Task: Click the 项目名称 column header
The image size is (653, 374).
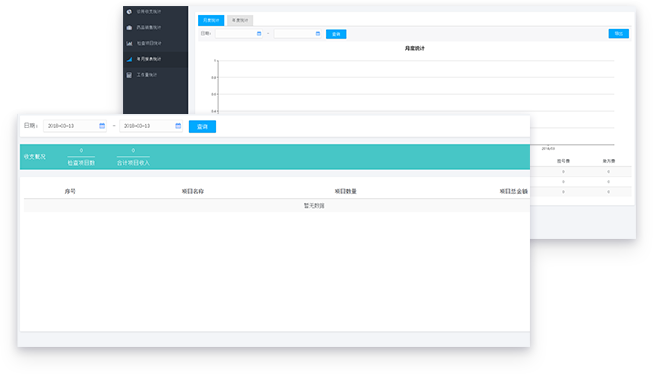Action: (x=193, y=192)
